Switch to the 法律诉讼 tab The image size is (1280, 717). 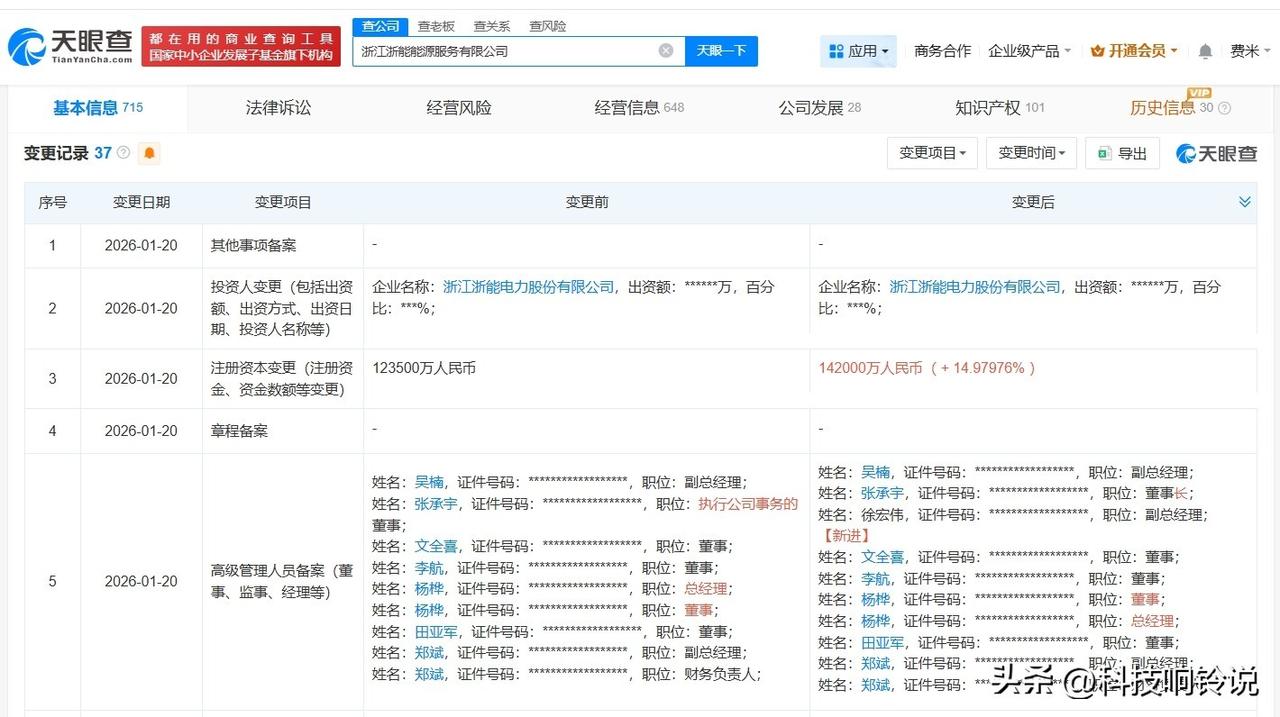(277, 107)
